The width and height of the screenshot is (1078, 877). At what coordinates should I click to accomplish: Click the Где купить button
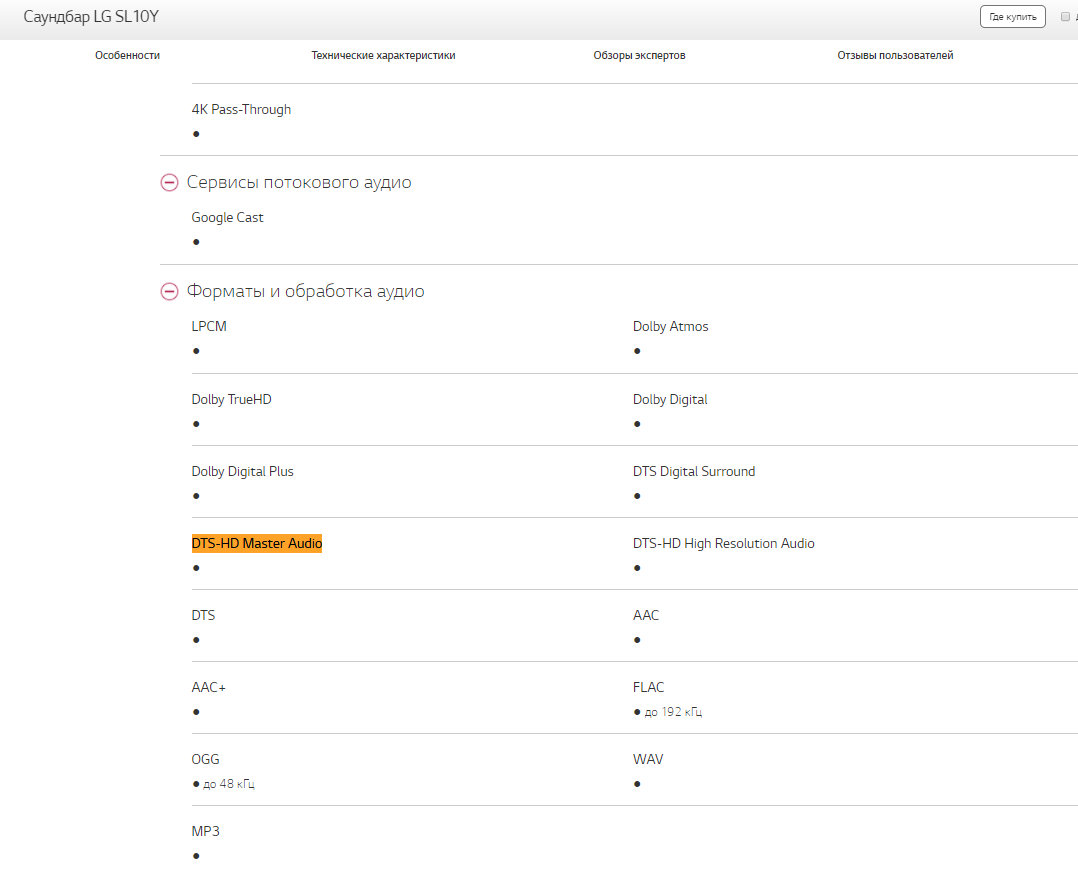(1012, 17)
